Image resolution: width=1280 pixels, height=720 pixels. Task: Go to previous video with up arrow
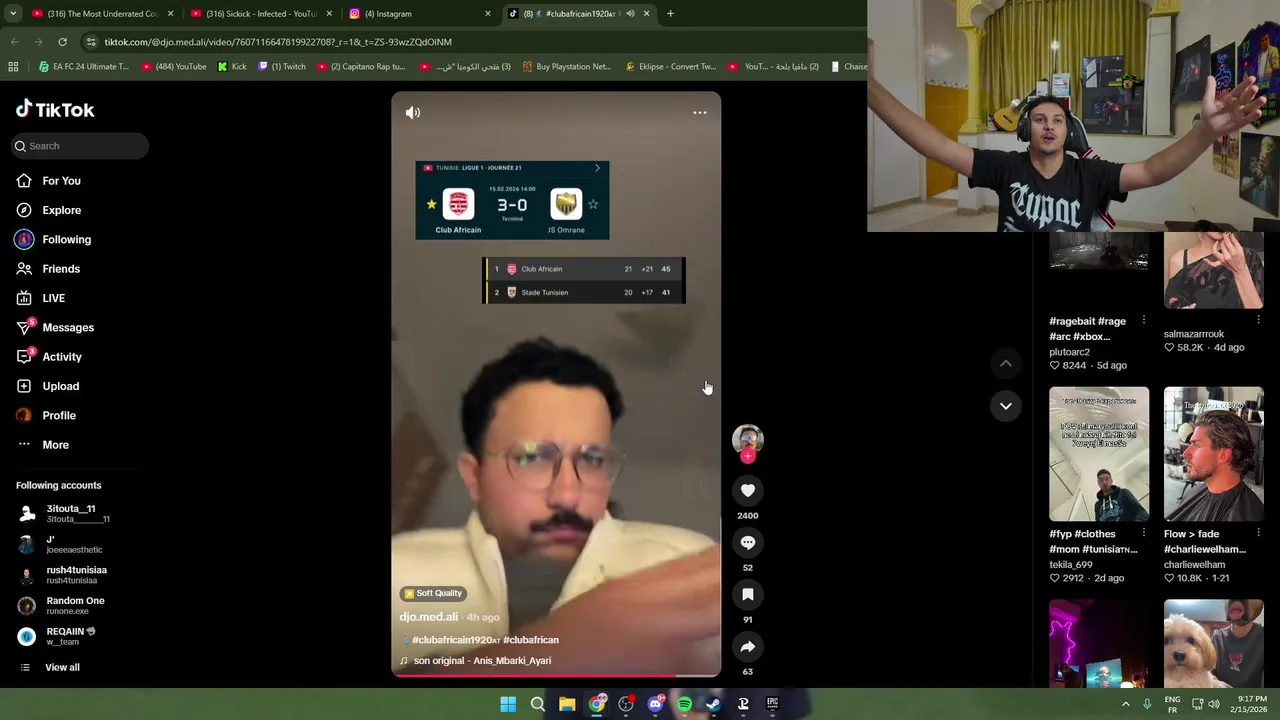[1006, 364]
